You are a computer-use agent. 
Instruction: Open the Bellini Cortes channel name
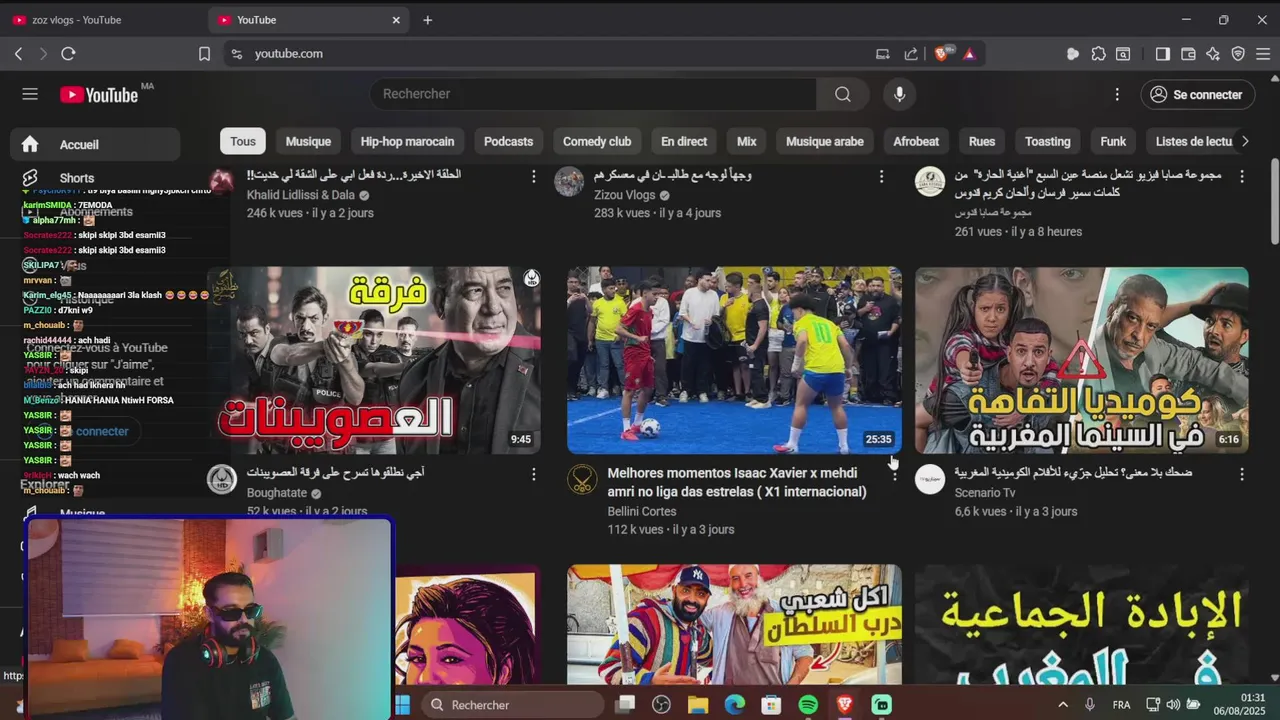(x=642, y=511)
